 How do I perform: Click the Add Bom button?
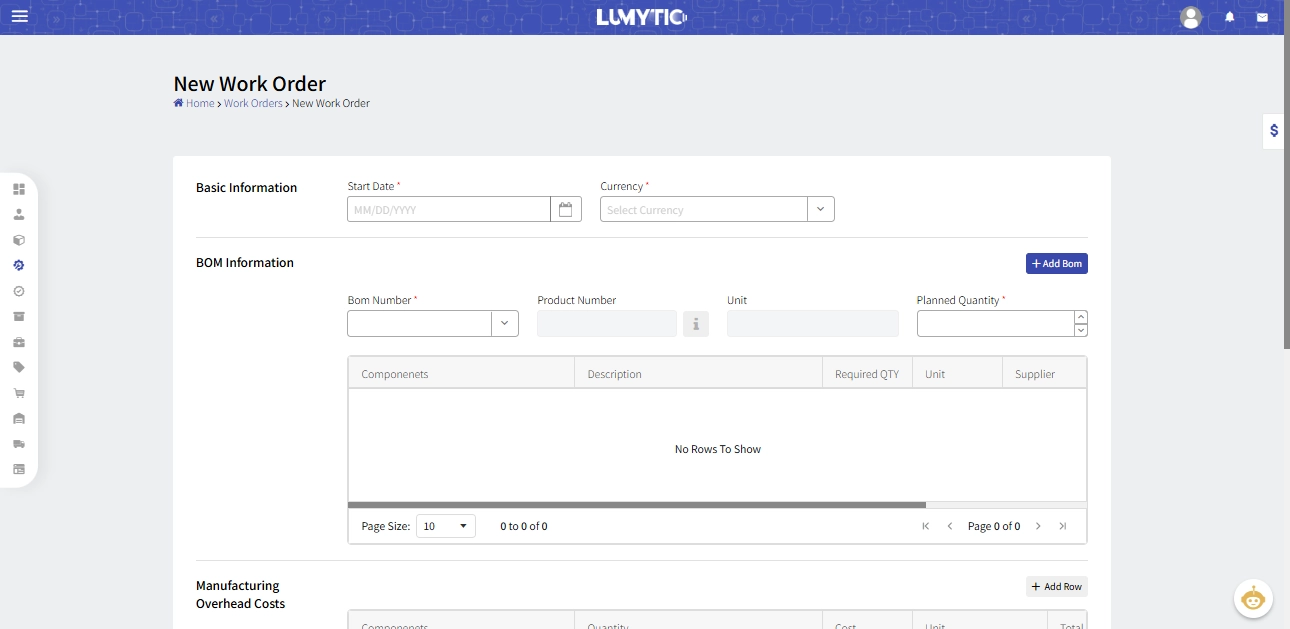1056,263
